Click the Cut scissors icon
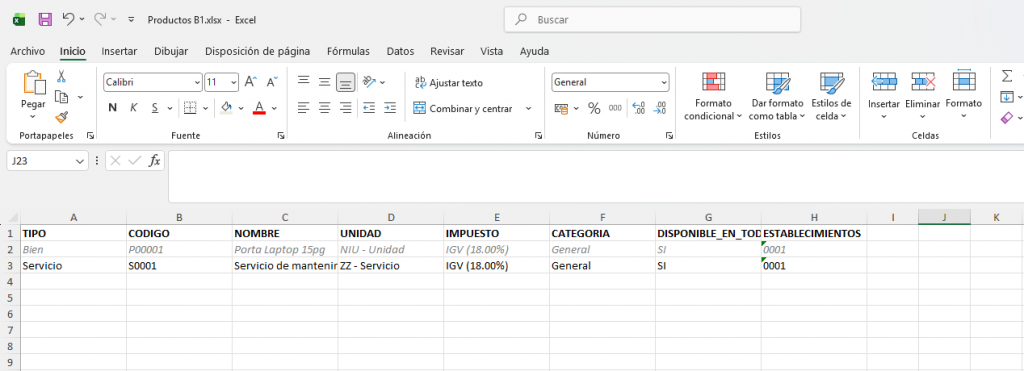1024x371 pixels. [x=61, y=76]
